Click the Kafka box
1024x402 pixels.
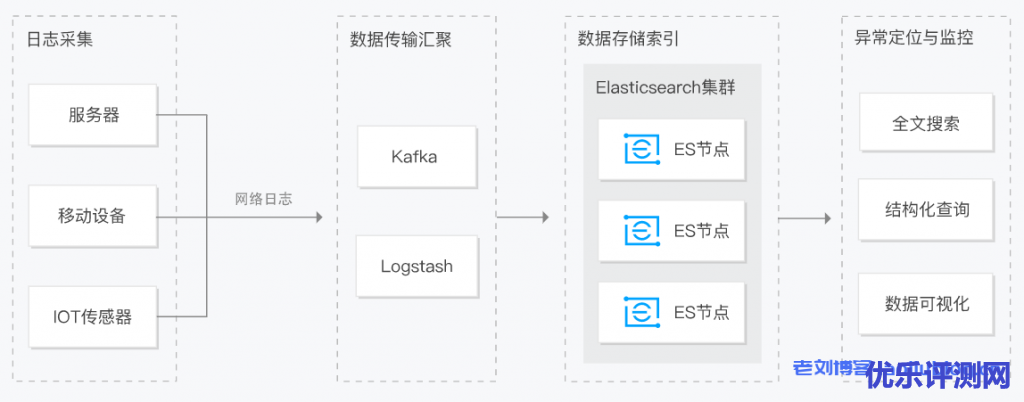pyautogui.click(x=414, y=157)
